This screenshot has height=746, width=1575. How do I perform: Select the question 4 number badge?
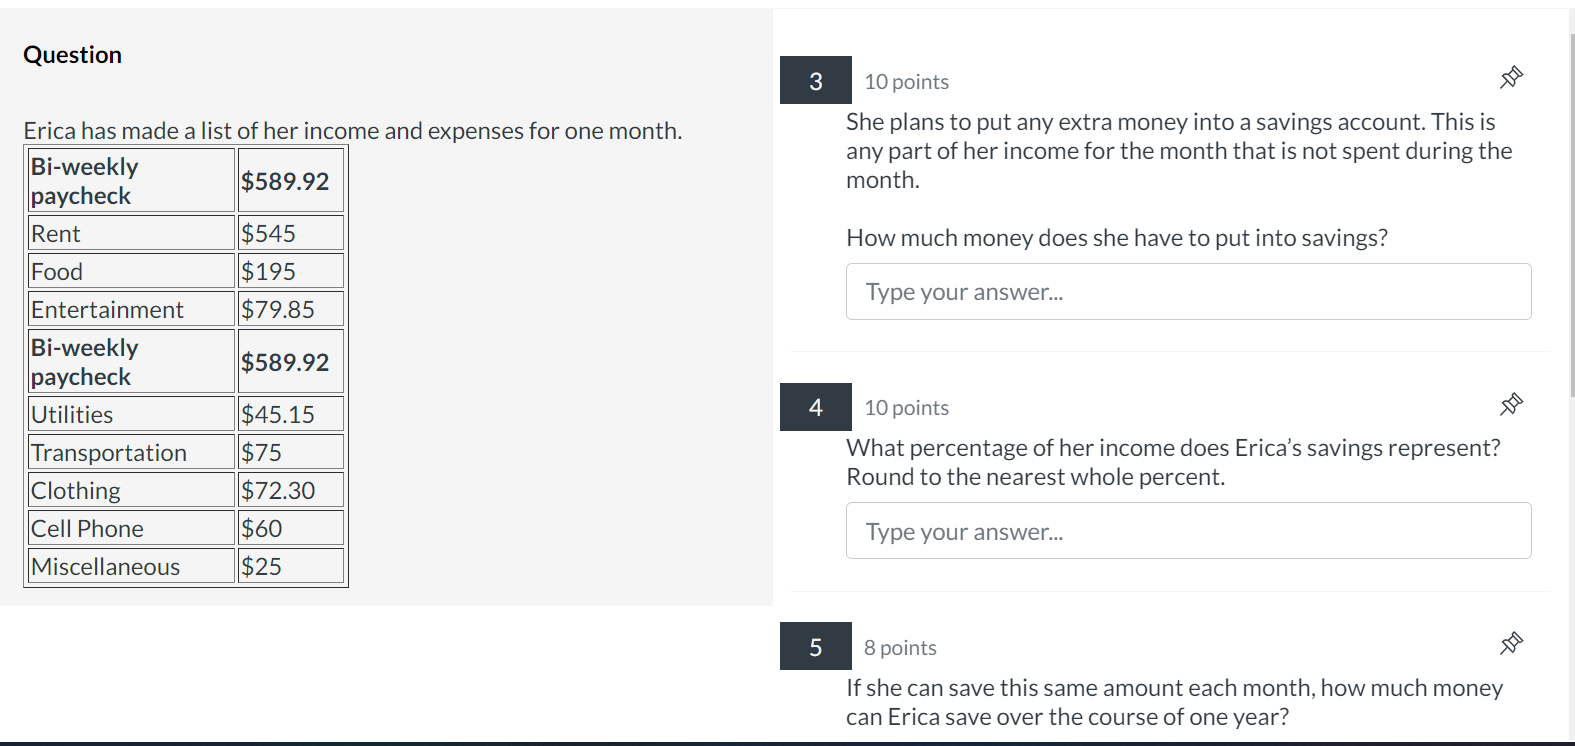(x=814, y=407)
